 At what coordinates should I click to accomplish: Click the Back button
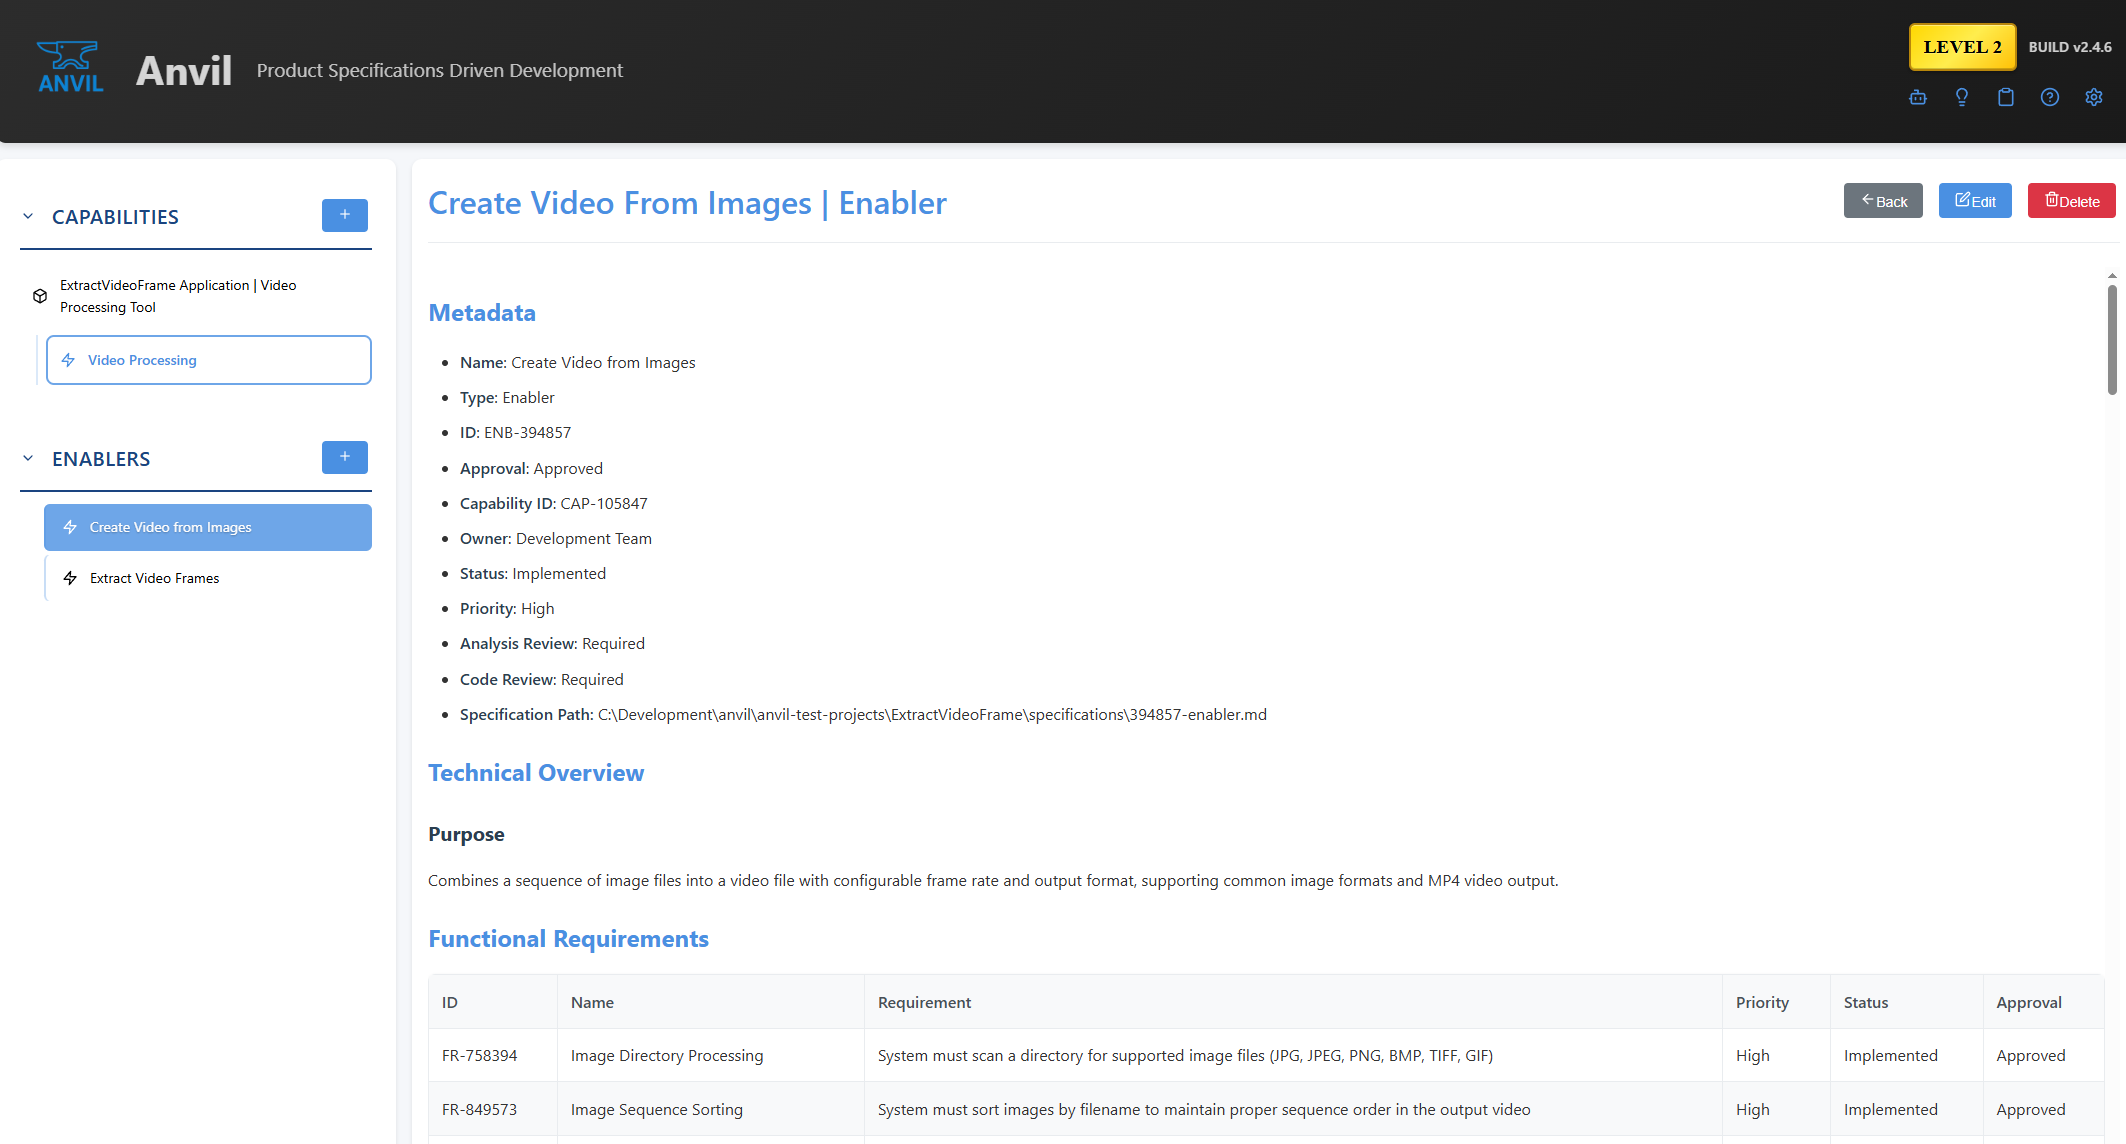[1882, 201]
